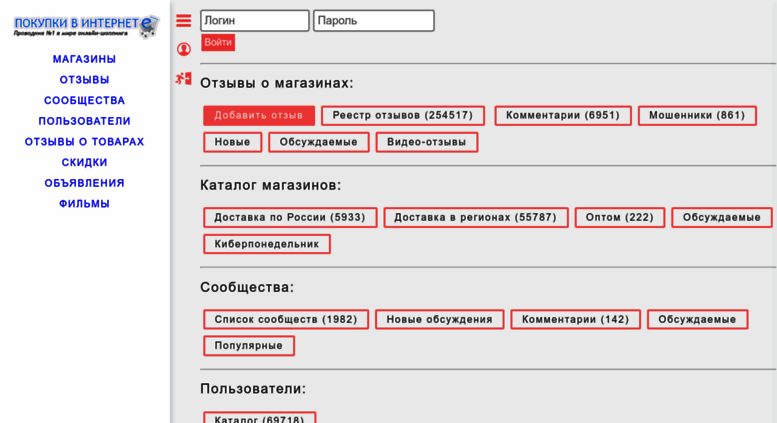777x423 pixels.
Task: Click the red user profile icon
Action: pos(184,49)
